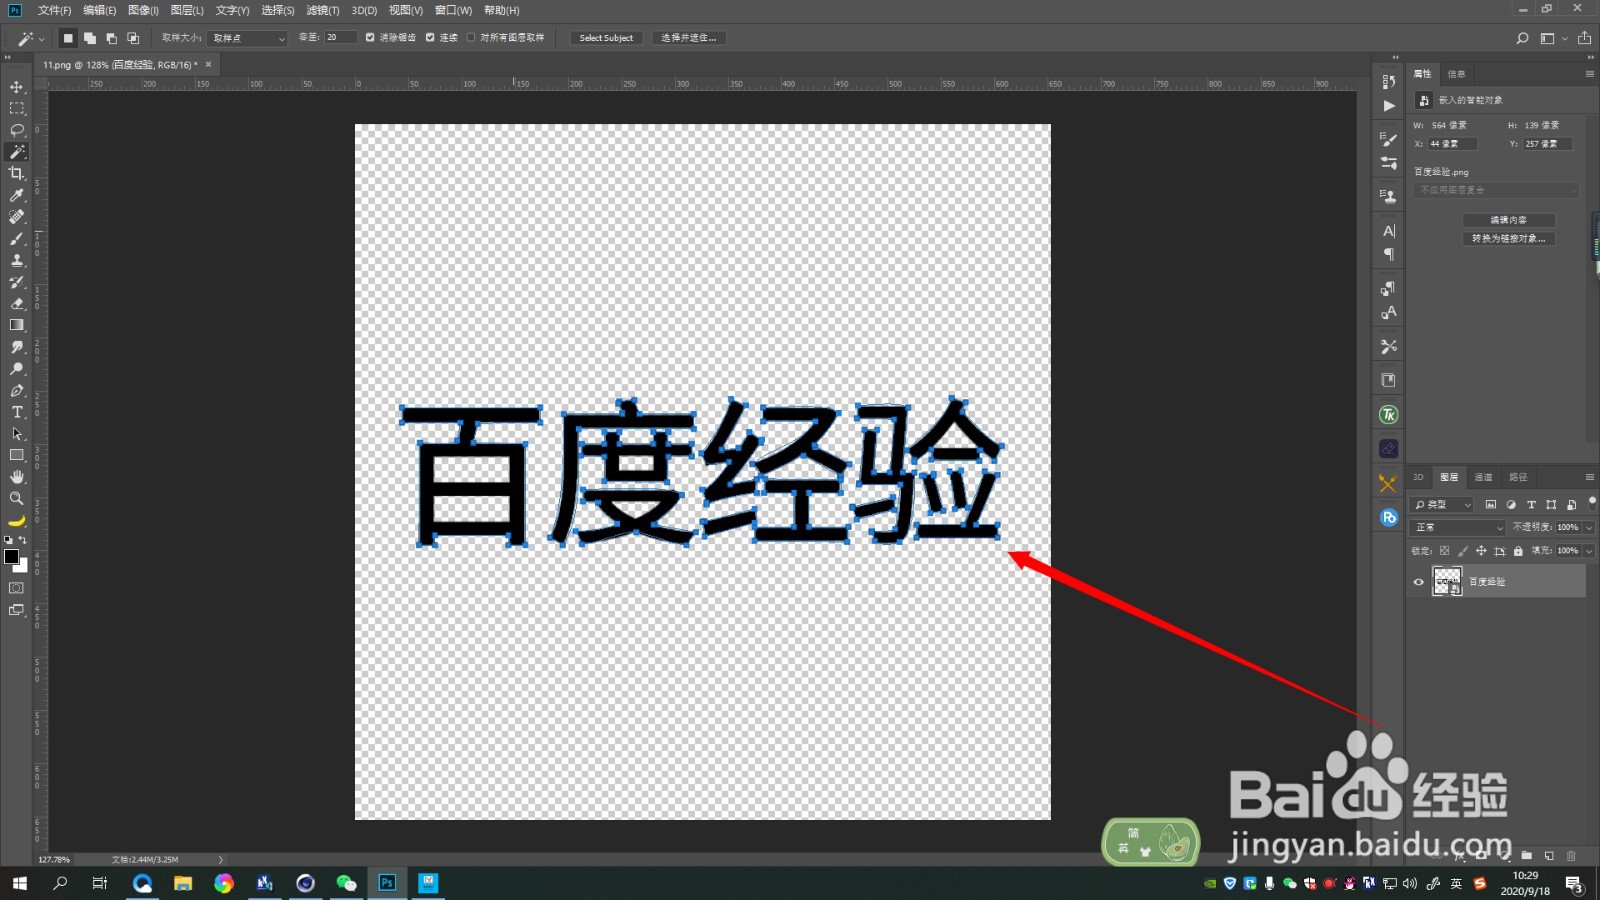Open the 文件(F) menu
The image size is (1600, 900).
click(x=54, y=10)
